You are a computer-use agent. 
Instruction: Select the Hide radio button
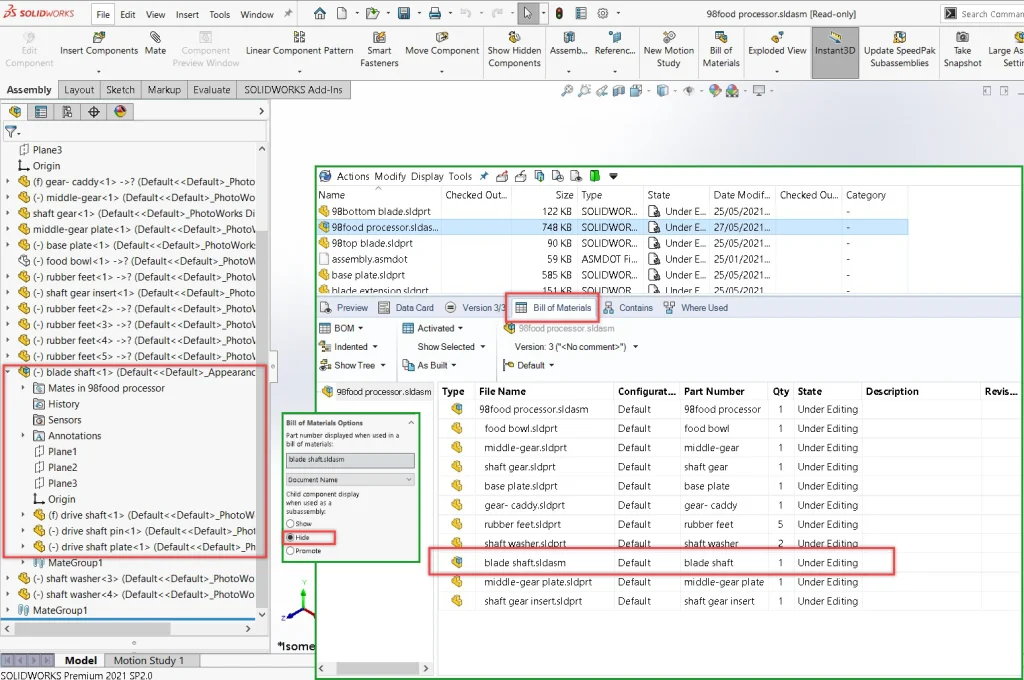[291, 537]
